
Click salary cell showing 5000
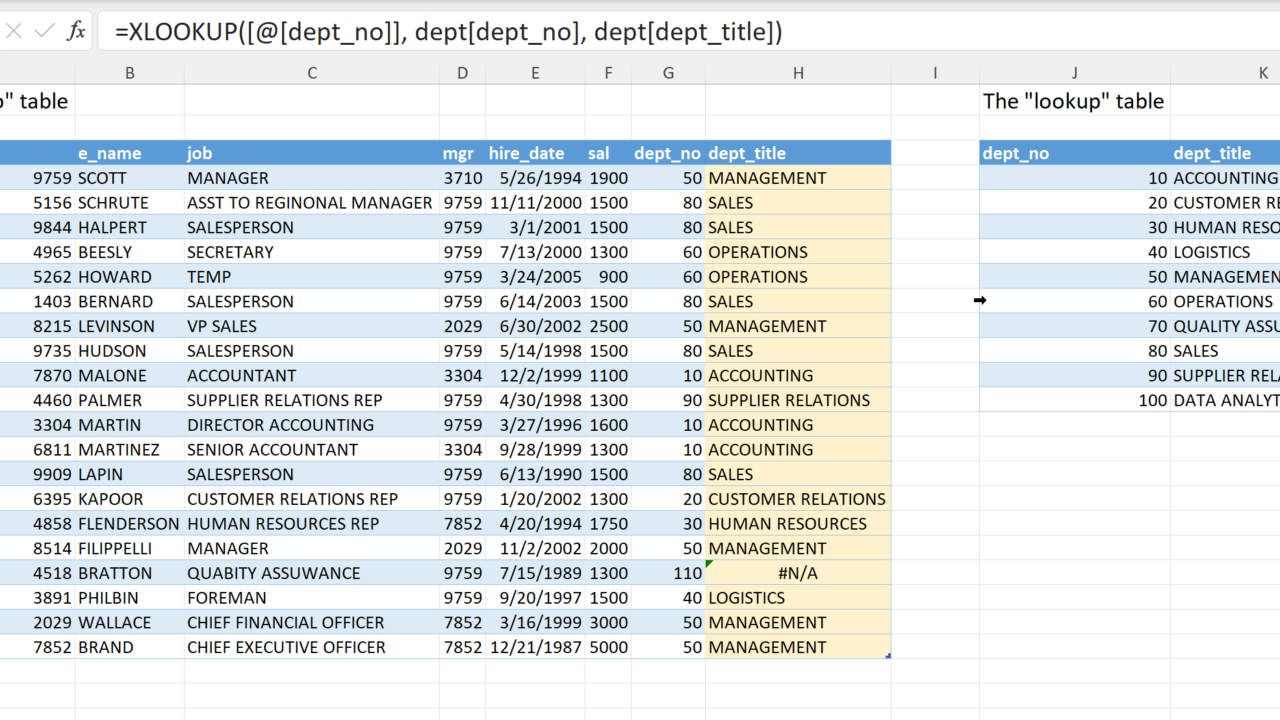tap(608, 647)
